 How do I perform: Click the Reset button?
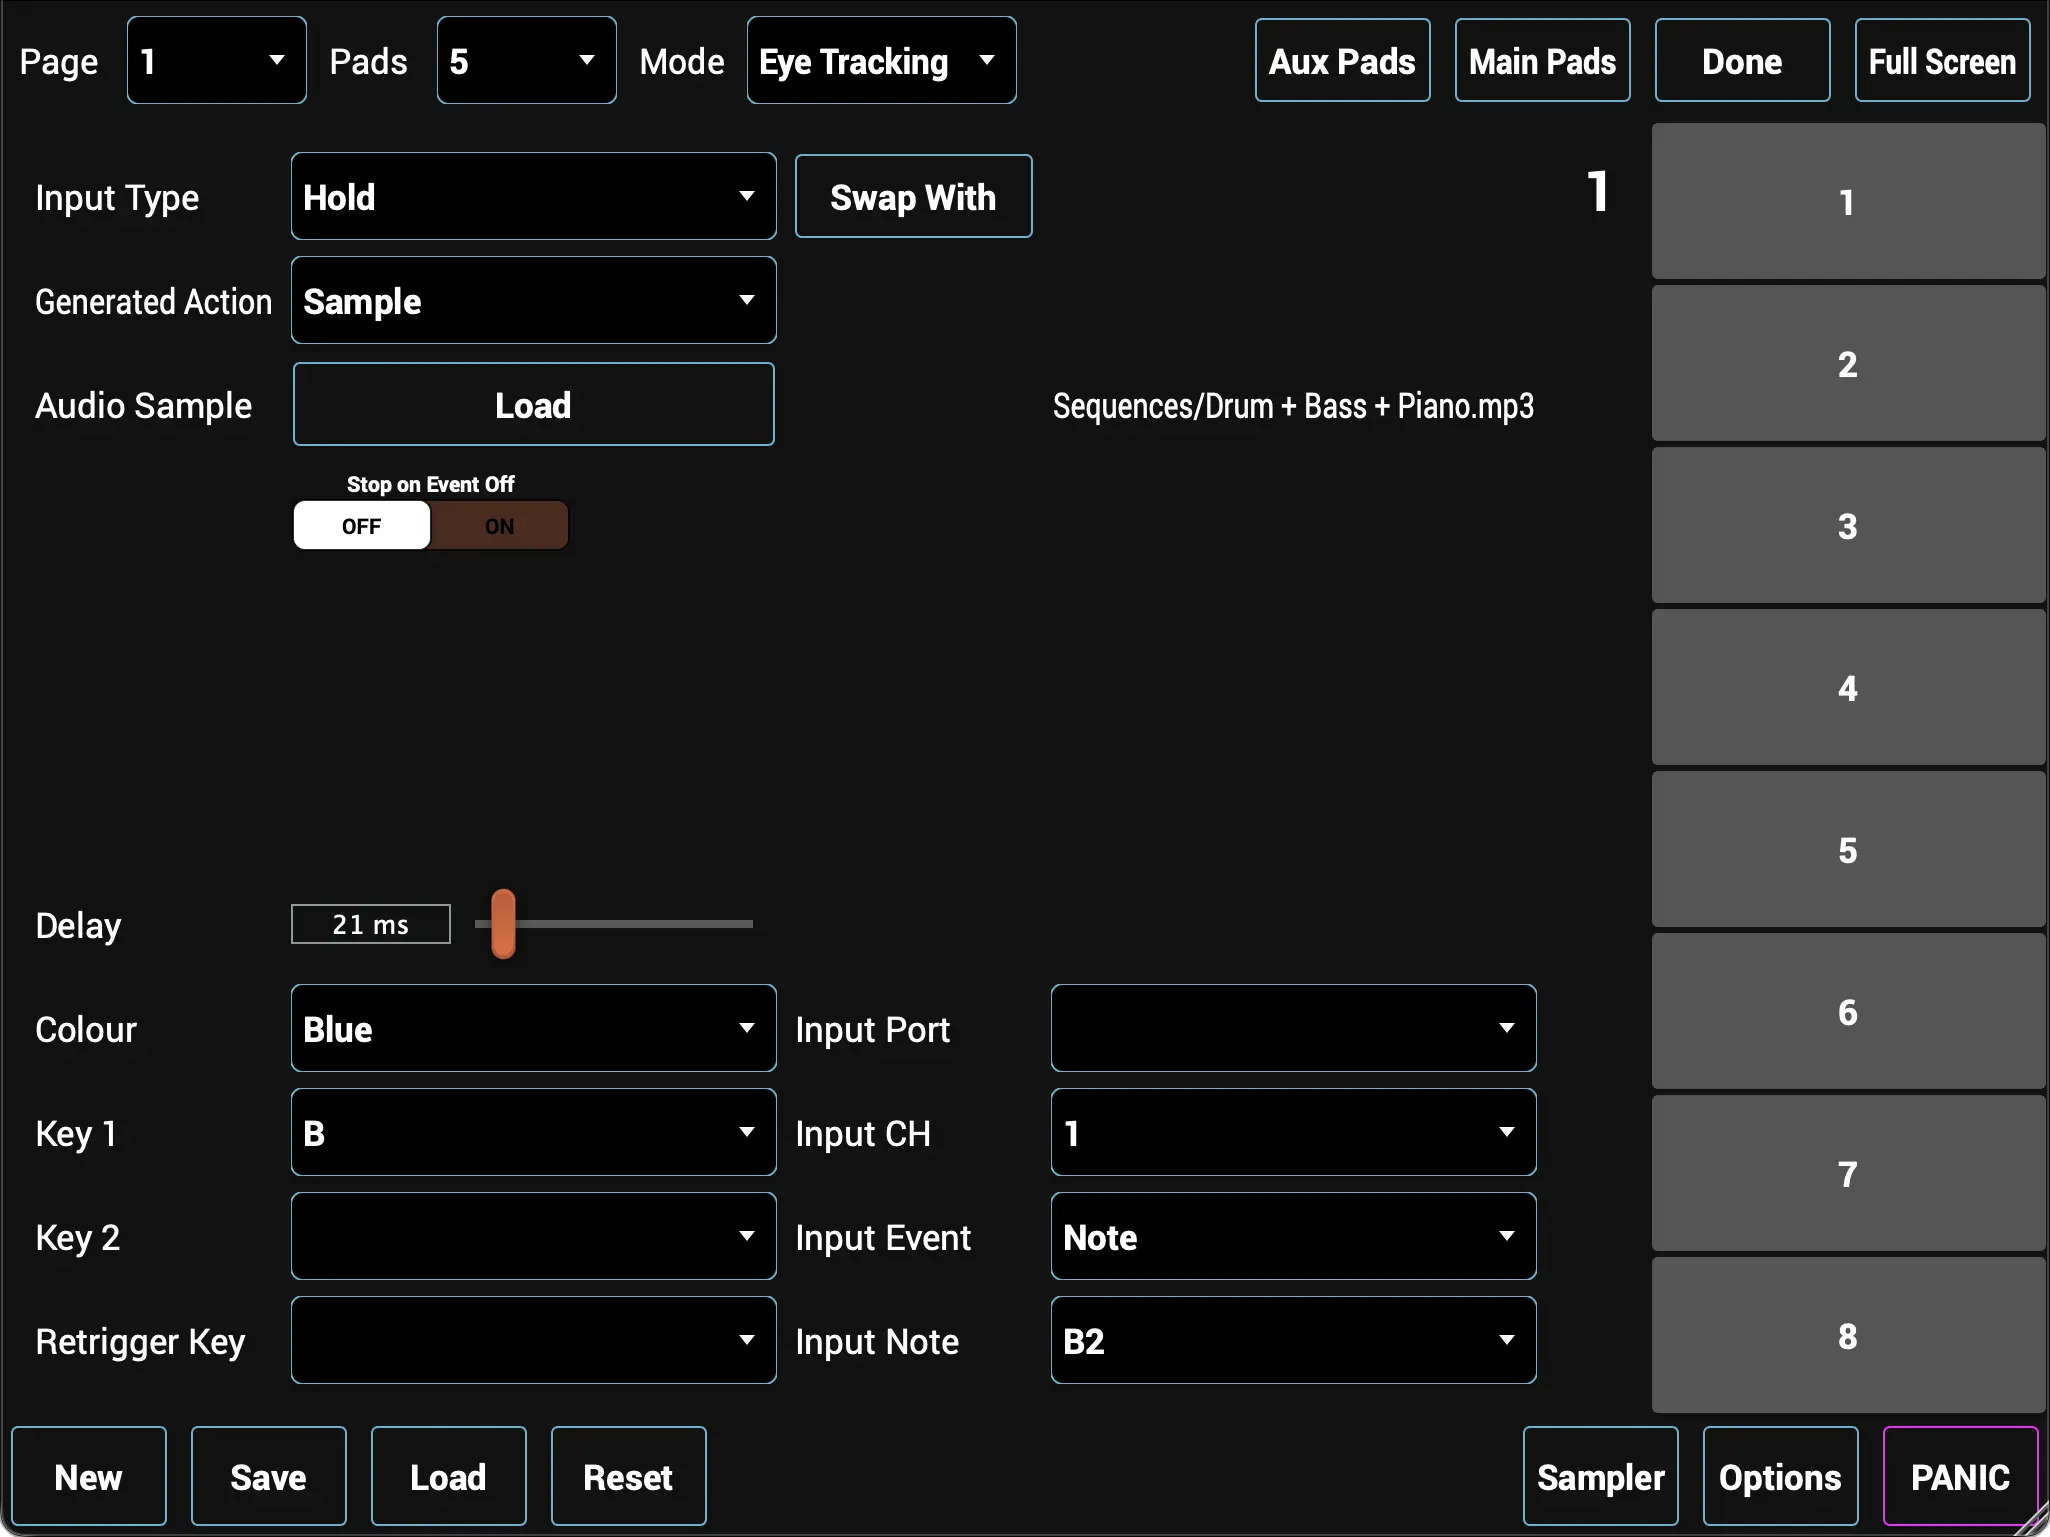(x=628, y=1477)
